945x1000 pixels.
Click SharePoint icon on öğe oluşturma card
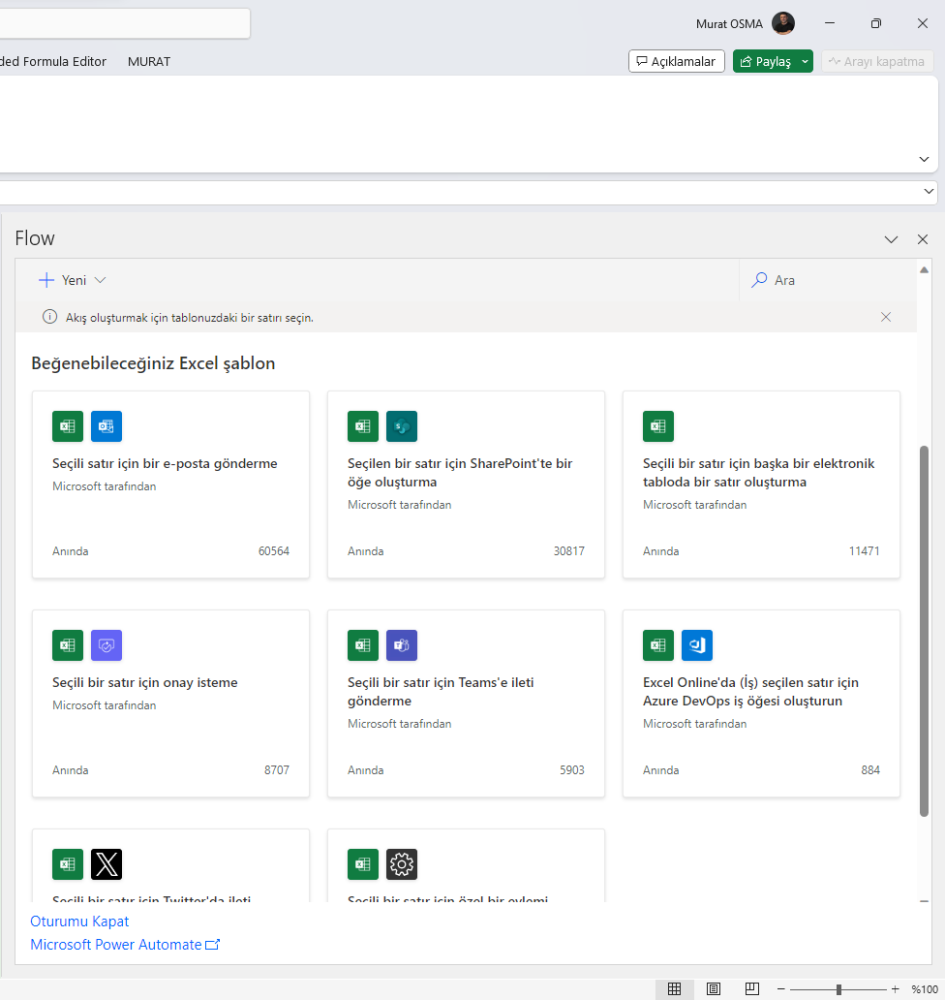[x=402, y=426]
